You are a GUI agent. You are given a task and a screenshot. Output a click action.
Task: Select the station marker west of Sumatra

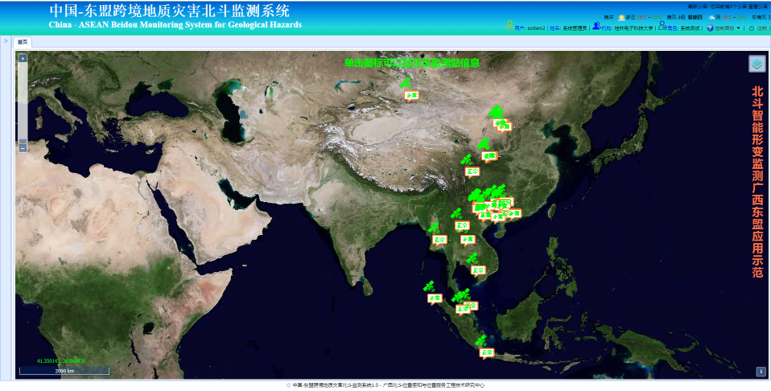429,286
